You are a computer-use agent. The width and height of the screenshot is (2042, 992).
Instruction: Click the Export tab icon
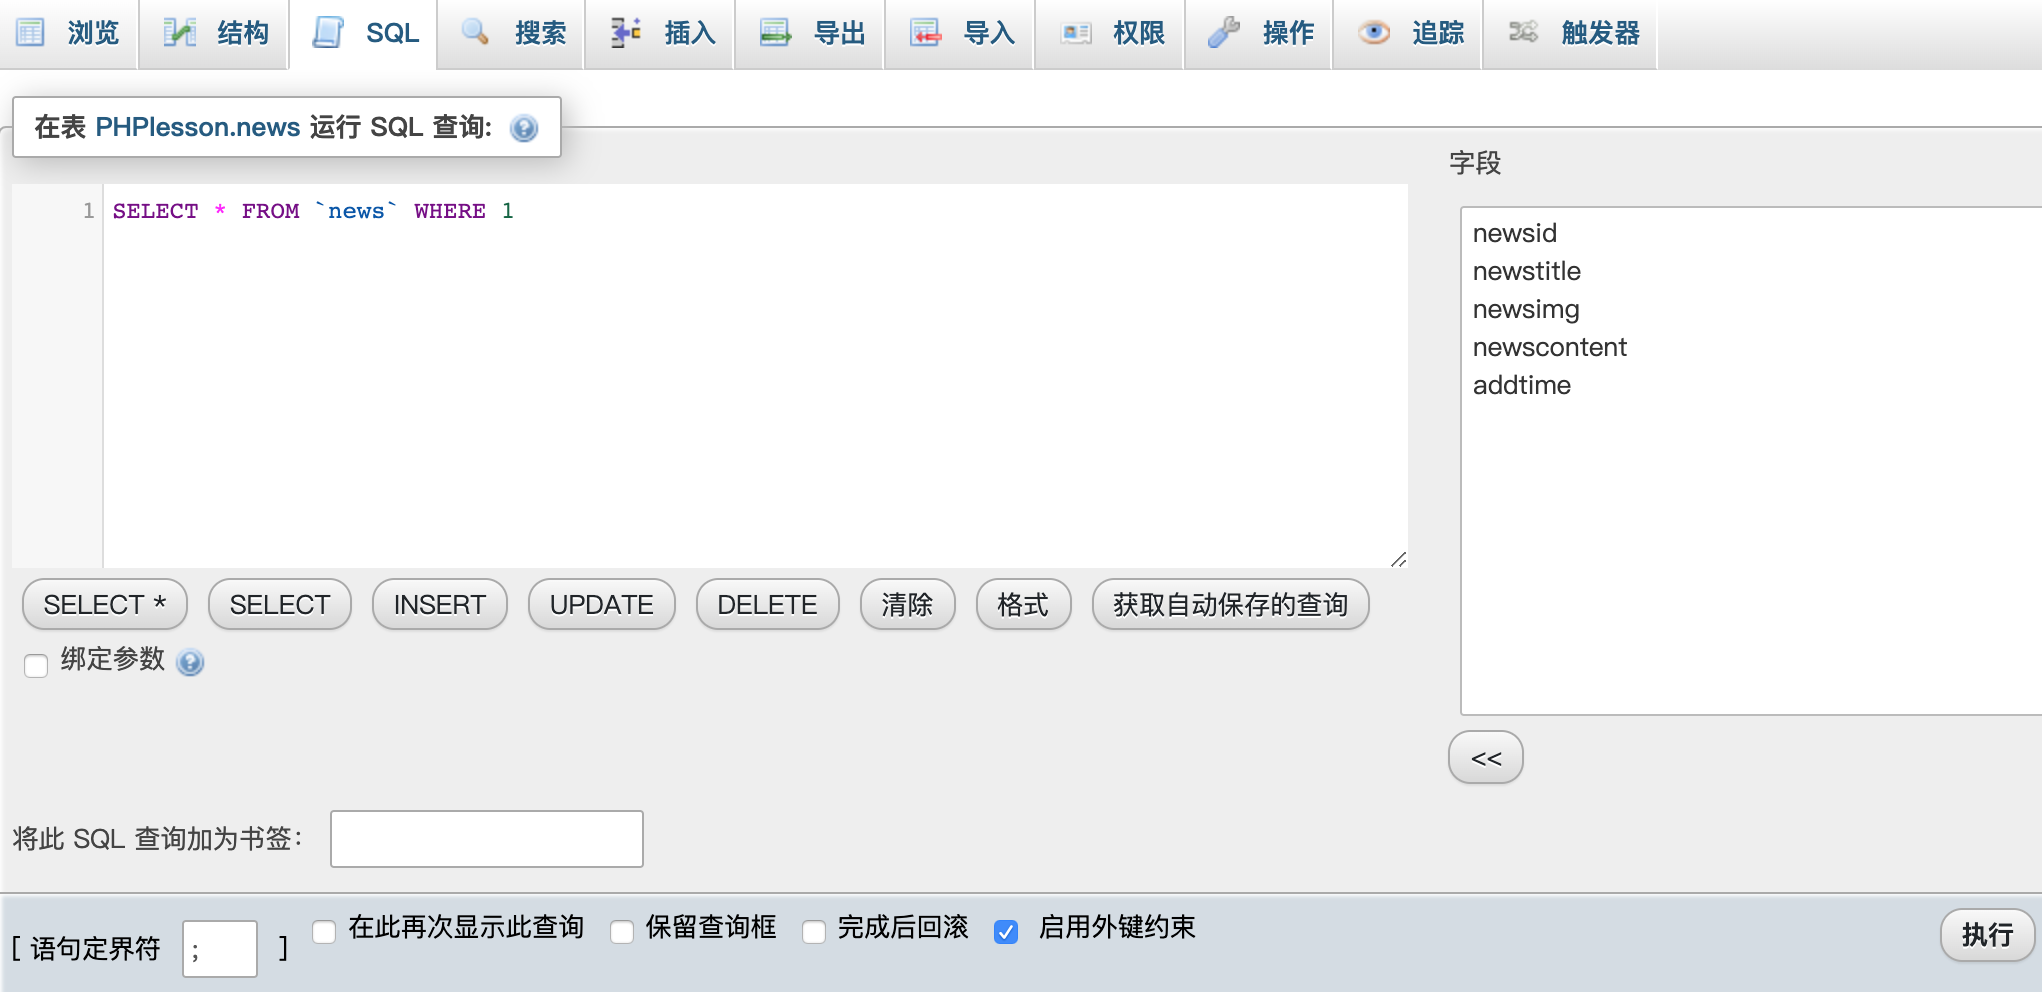[x=775, y=33]
